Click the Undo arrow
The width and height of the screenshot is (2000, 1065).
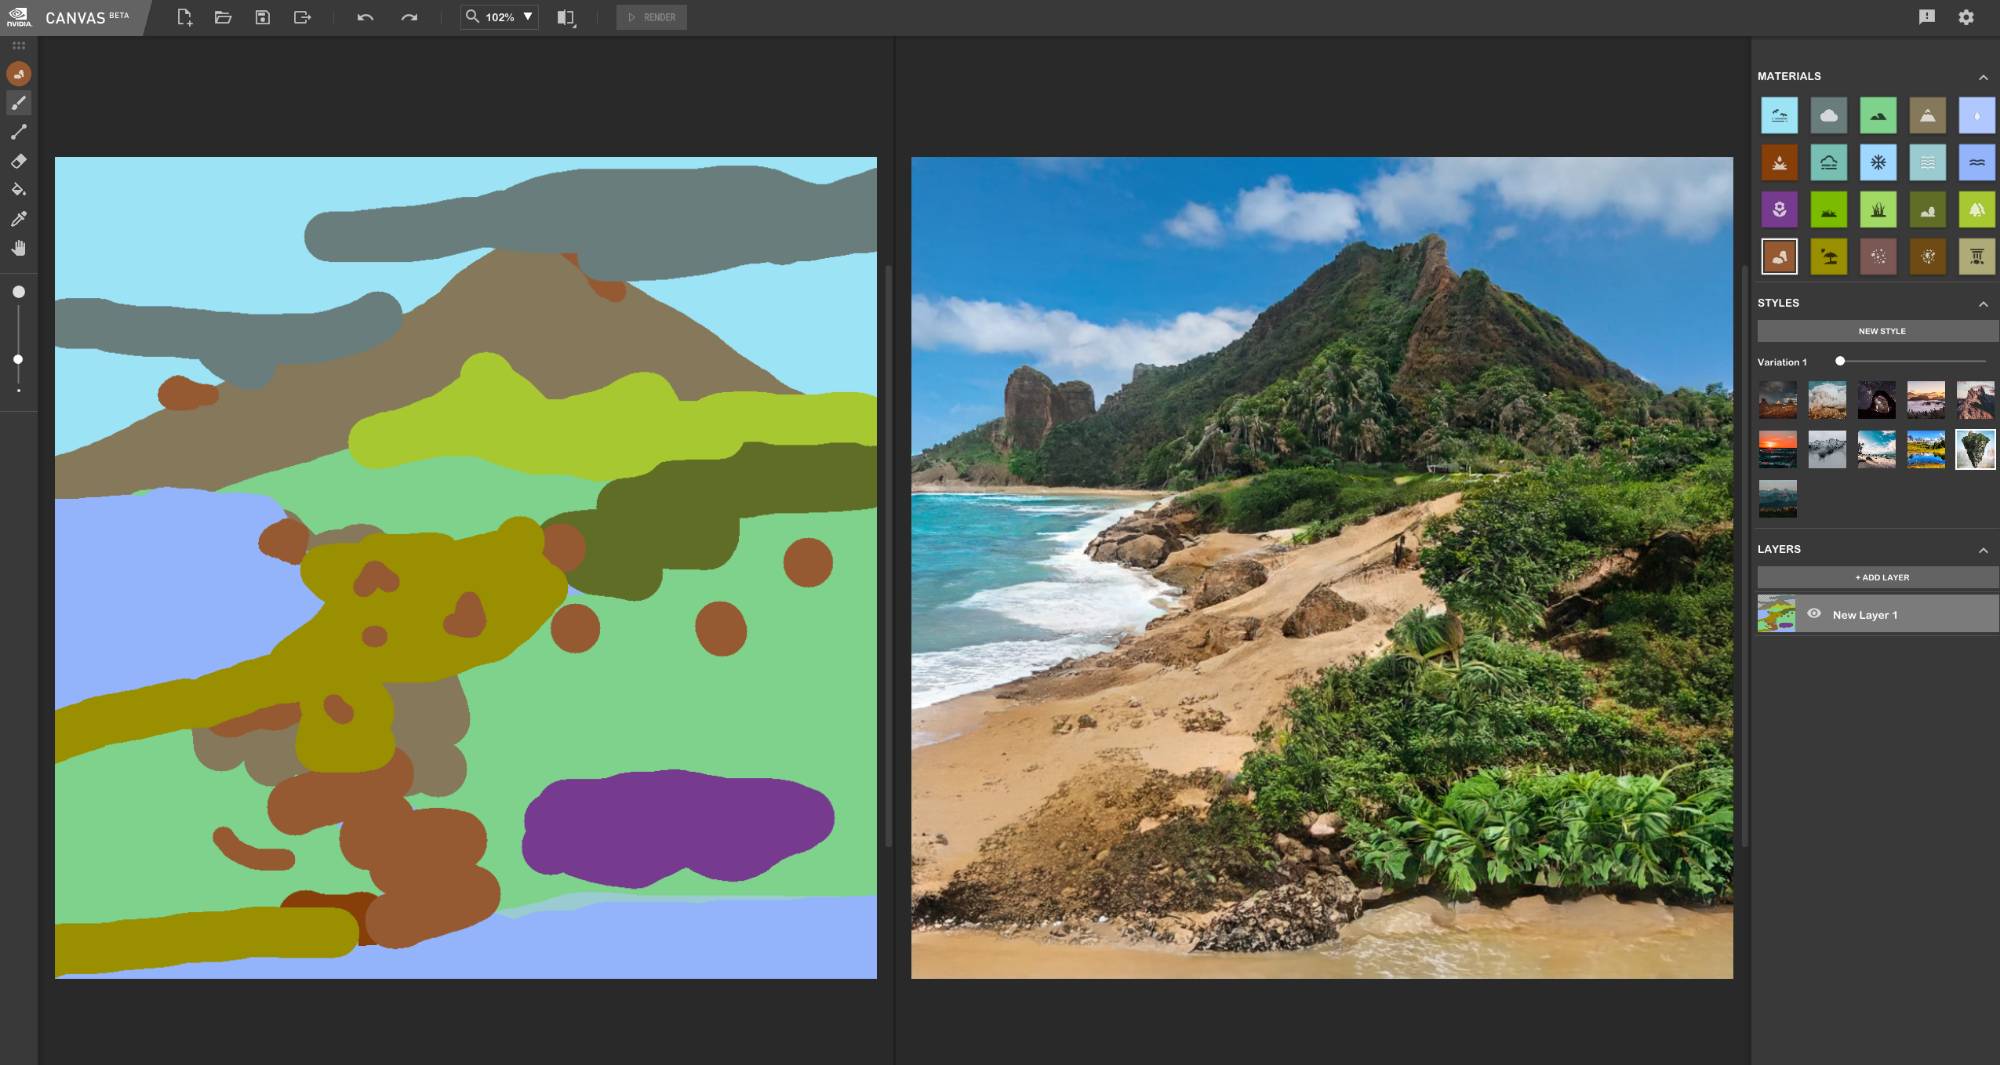tap(366, 17)
